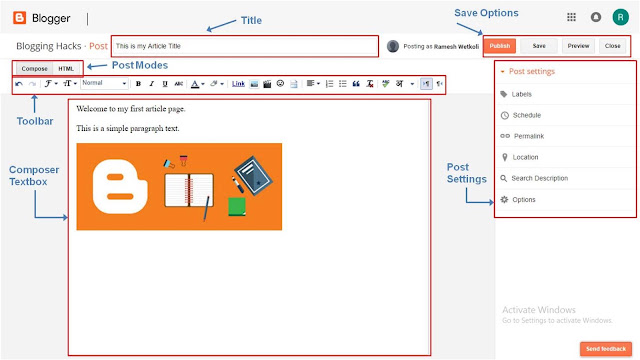Click the Close button
Image resolution: width=640 pixels, height=360 pixels.
coord(613,46)
